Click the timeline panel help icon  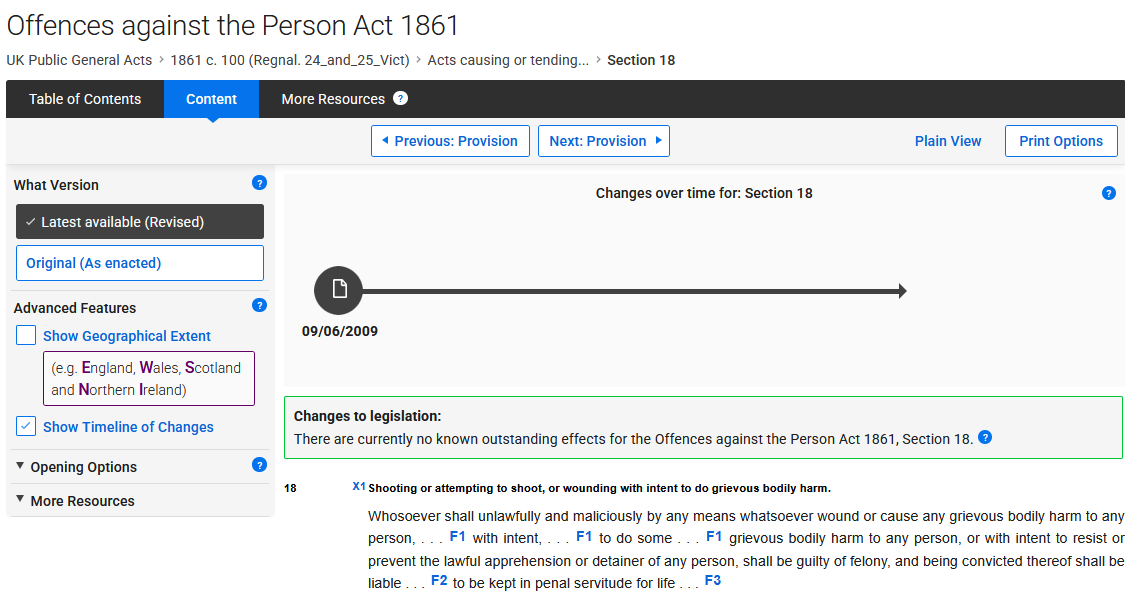click(1108, 193)
